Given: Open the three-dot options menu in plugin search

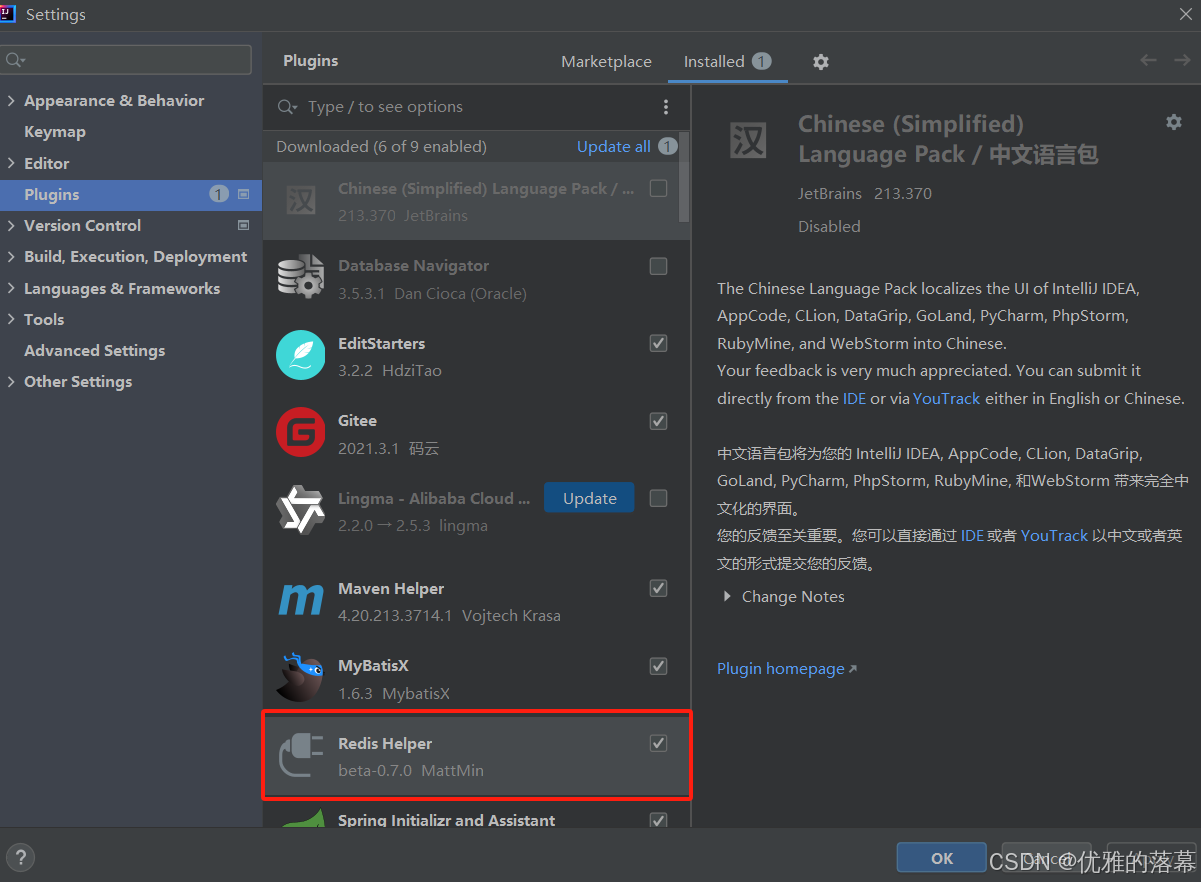Looking at the screenshot, I should (666, 107).
